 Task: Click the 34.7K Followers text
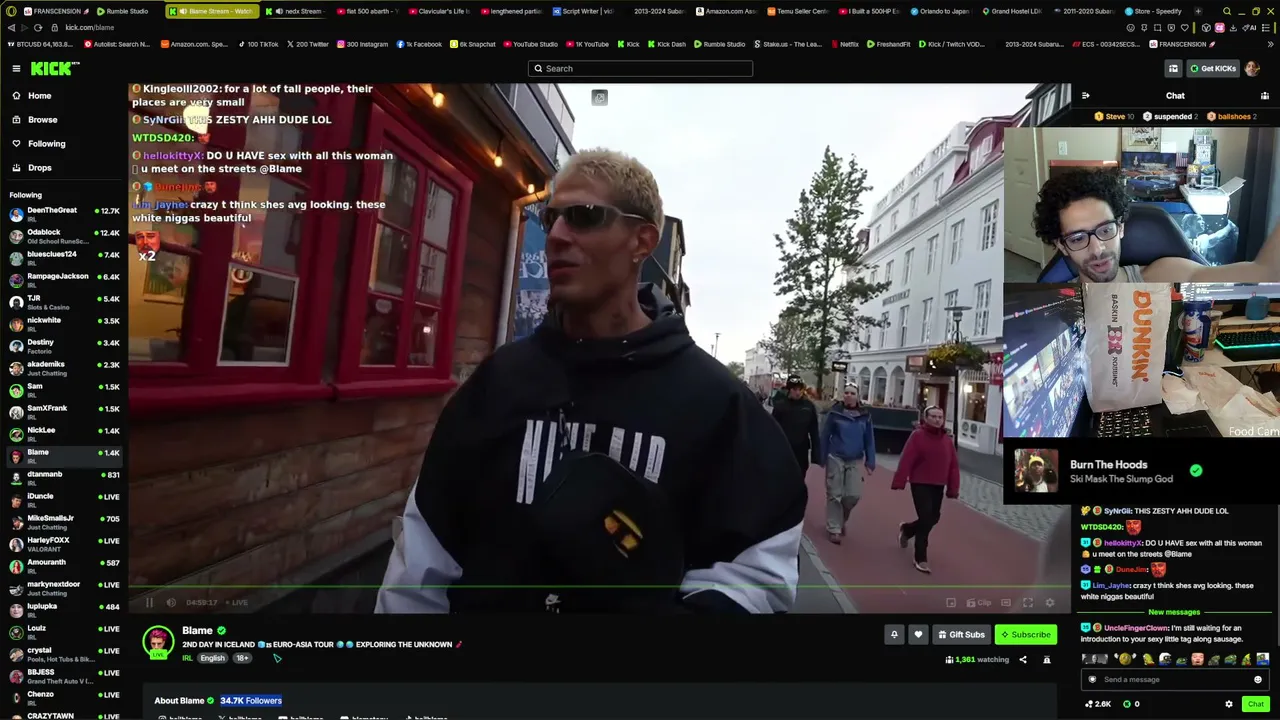[x=251, y=700]
